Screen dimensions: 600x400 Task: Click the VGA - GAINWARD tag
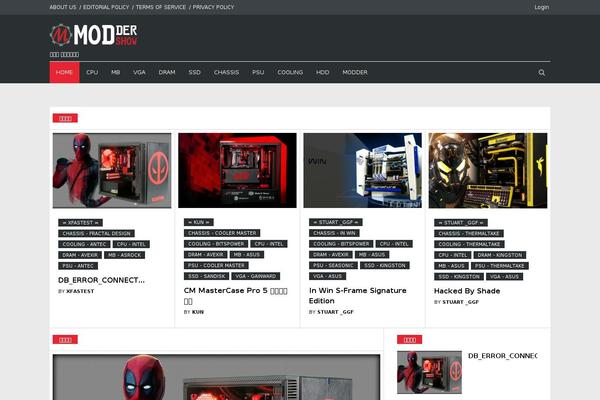pos(256,276)
